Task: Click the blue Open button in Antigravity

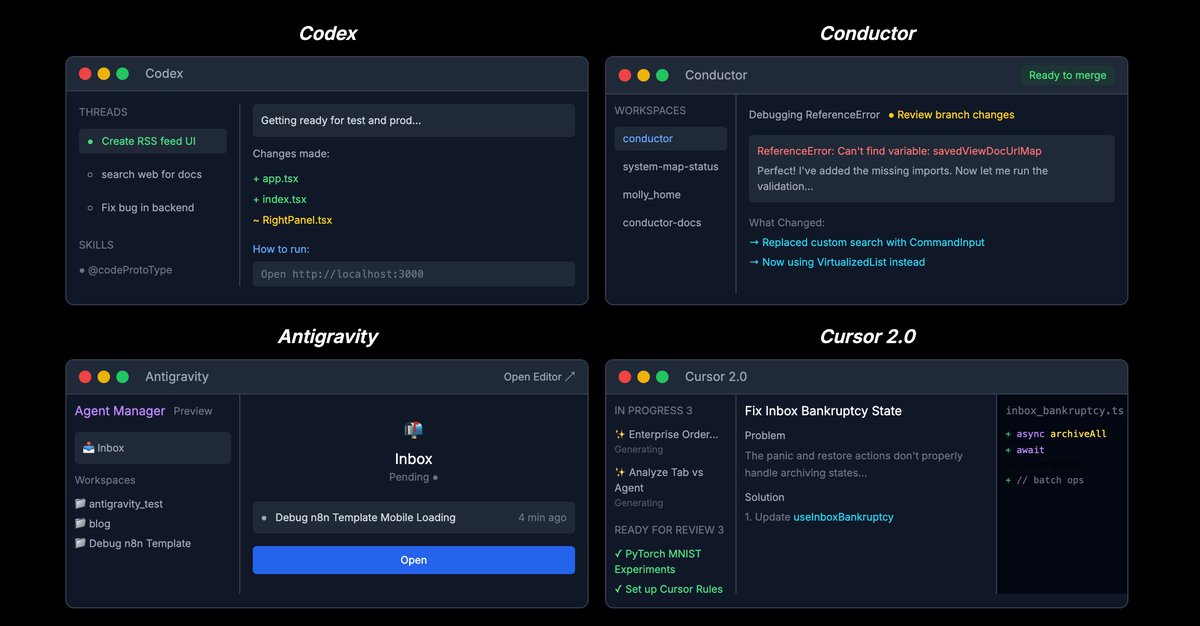Action: click(x=413, y=560)
